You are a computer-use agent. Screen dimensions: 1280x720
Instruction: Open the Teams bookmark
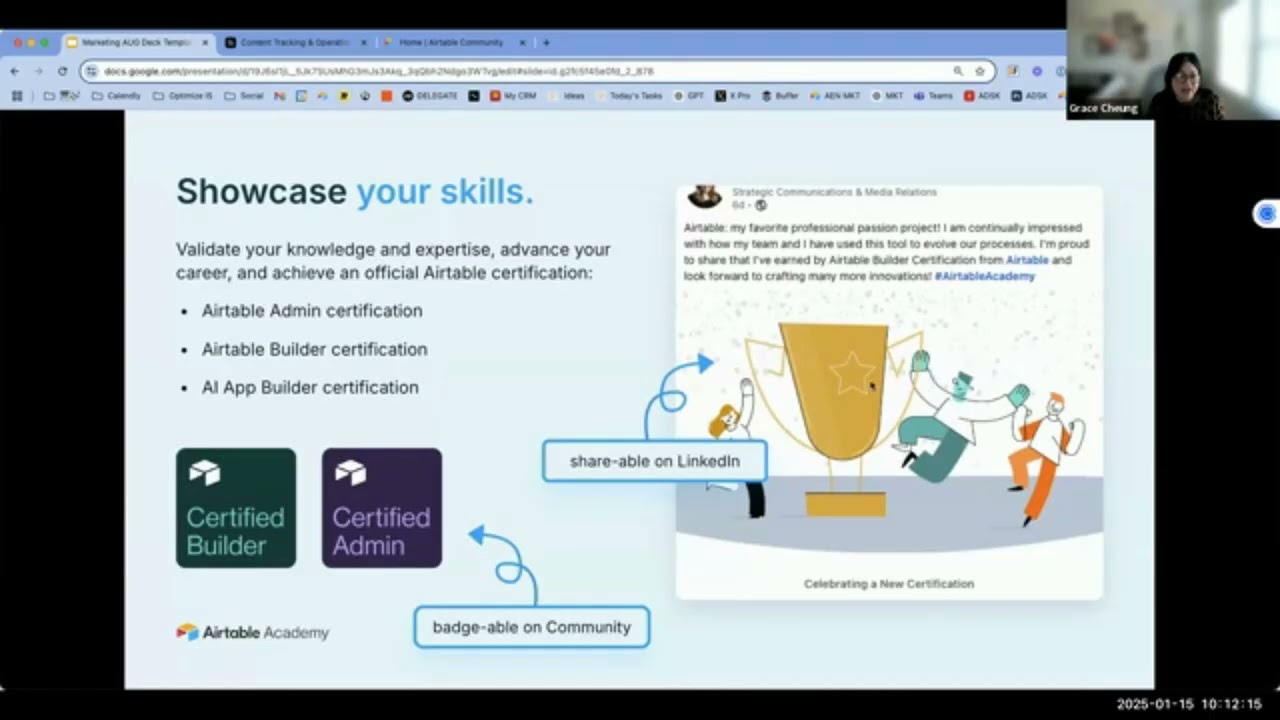[932, 96]
